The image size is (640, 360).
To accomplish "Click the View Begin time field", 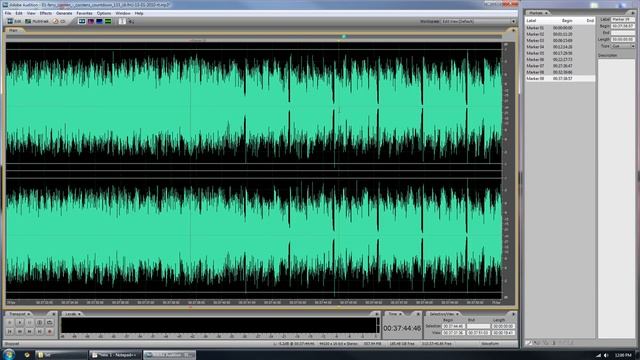I will pos(453,333).
